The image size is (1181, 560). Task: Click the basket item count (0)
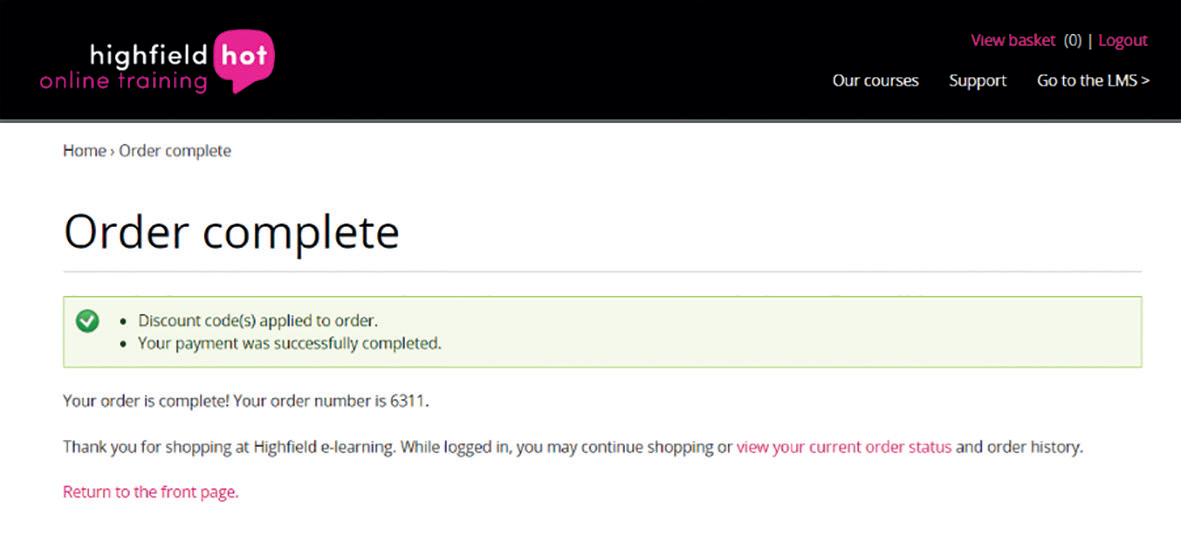(x=1072, y=41)
